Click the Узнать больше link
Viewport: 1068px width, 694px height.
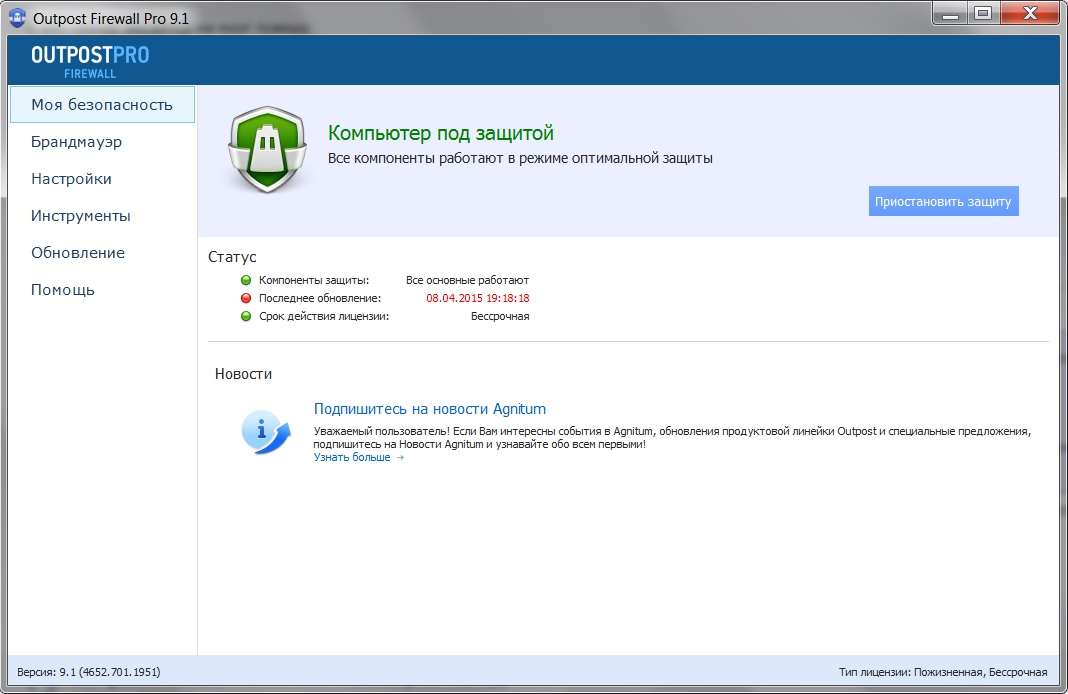359,457
